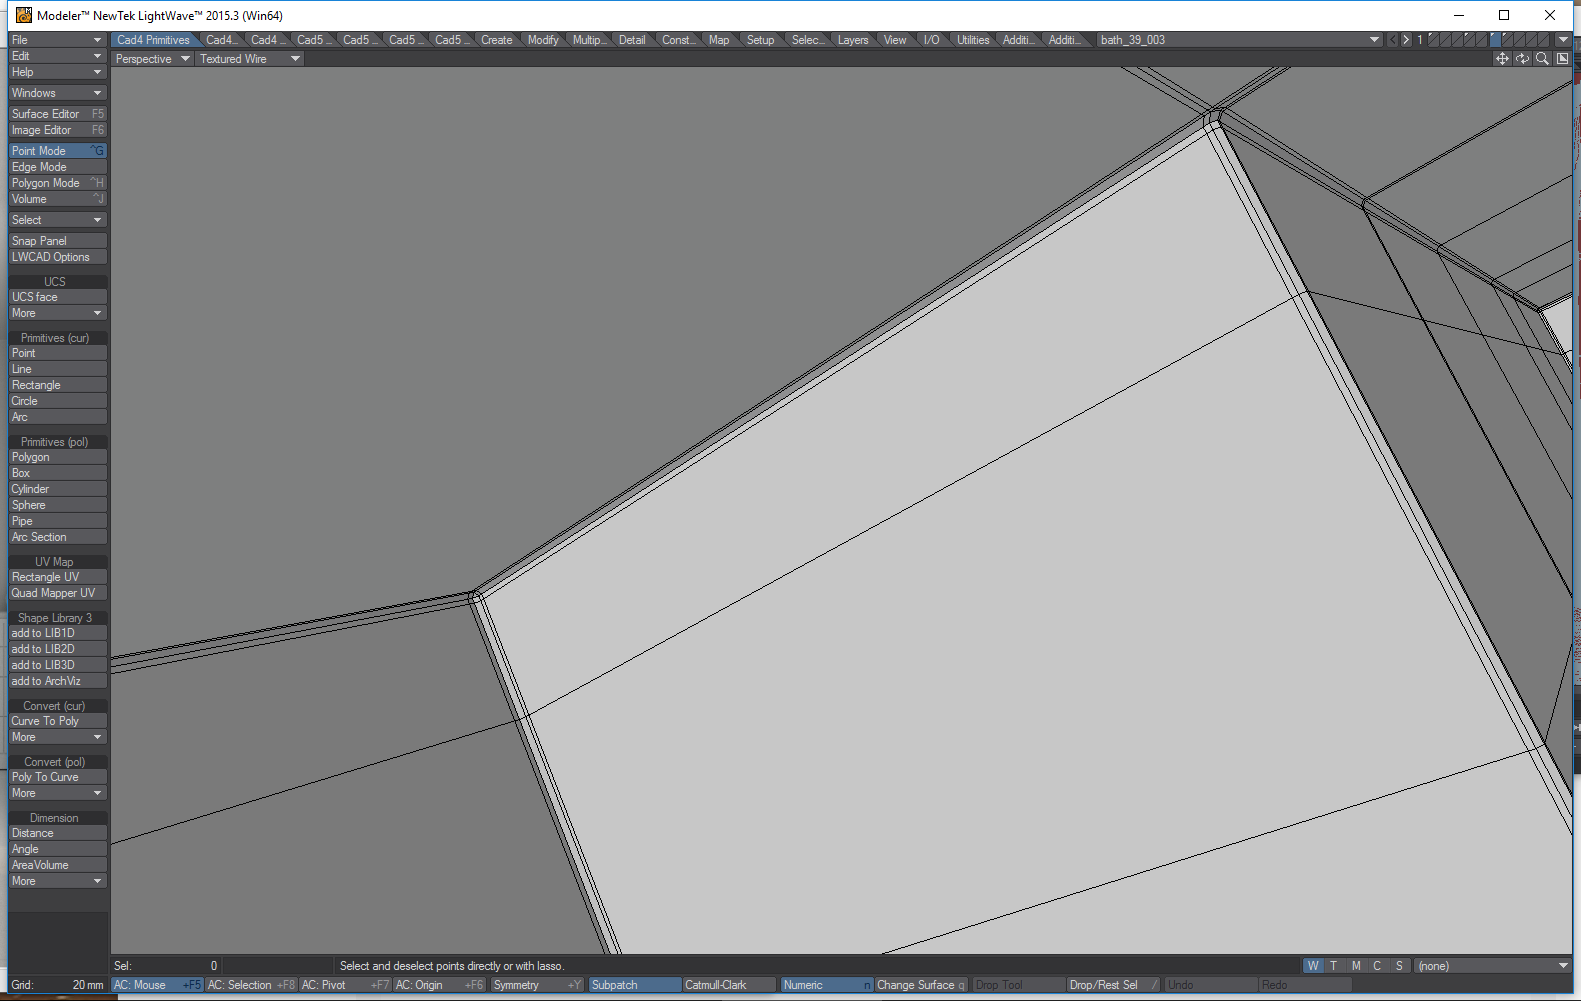Open the File menu
This screenshot has width=1581, height=1001.
[57, 40]
